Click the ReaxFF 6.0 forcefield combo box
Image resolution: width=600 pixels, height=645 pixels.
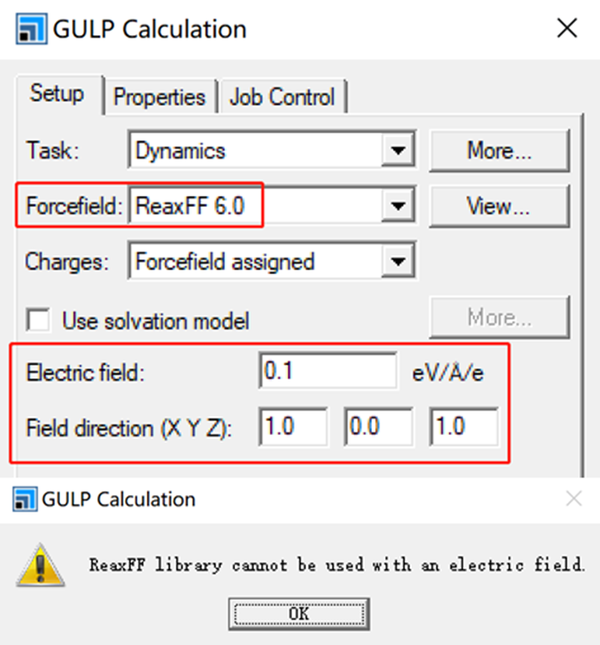[255, 207]
